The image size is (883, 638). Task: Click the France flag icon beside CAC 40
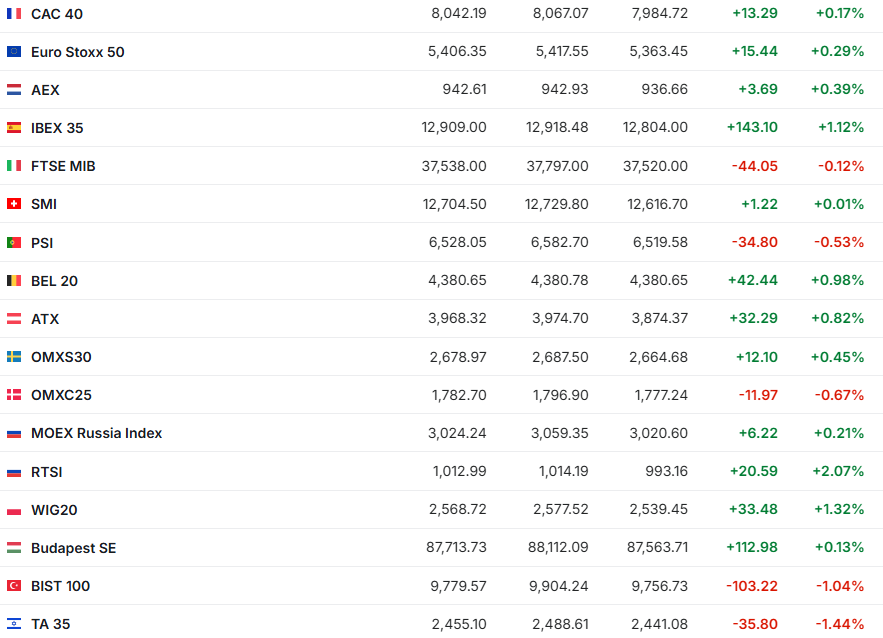[x=14, y=14]
